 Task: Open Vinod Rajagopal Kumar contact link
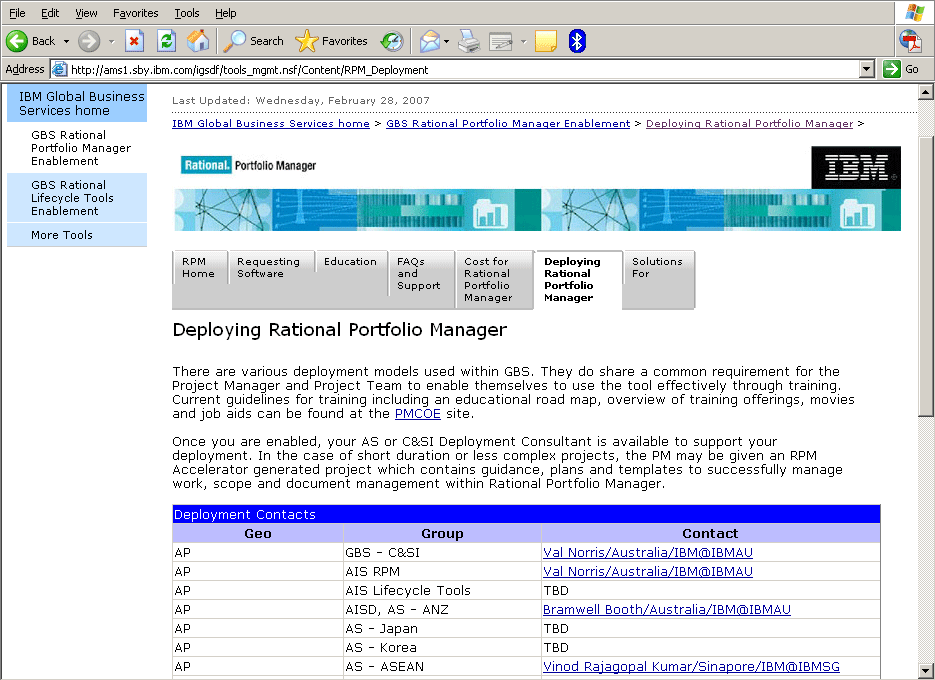click(x=691, y=667)
